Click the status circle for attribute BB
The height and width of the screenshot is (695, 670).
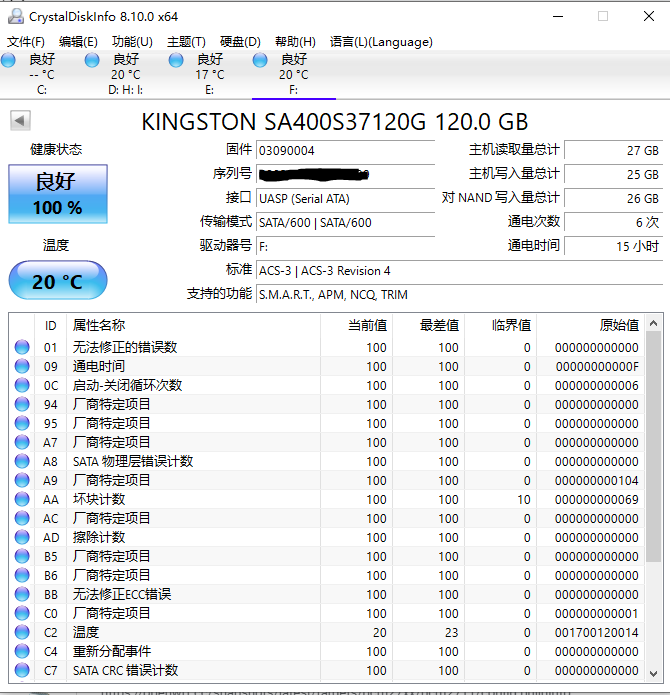tap(22, 594)
